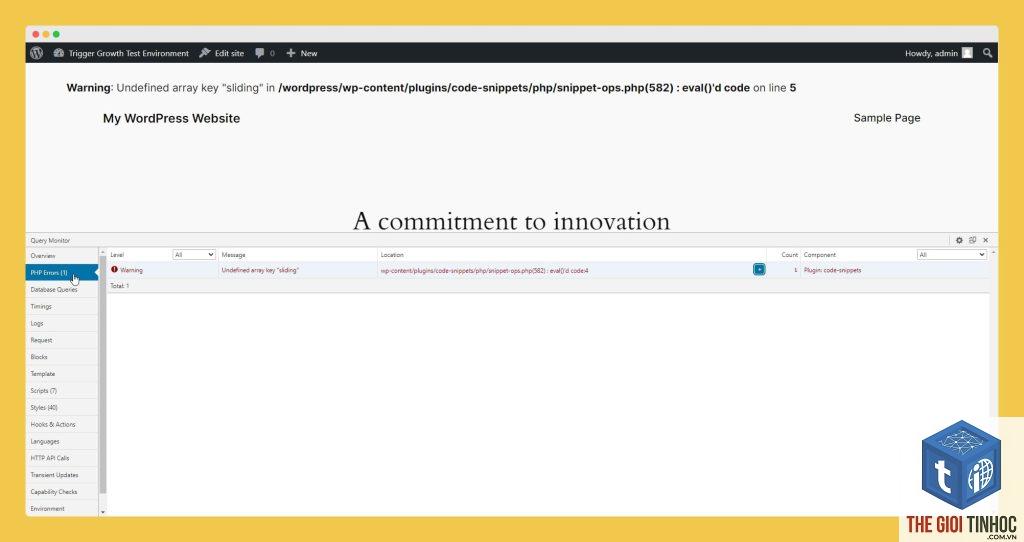Expand call stack toggle in Location cell
Screen dimensions: 1024x542
(x=759, y=270)
